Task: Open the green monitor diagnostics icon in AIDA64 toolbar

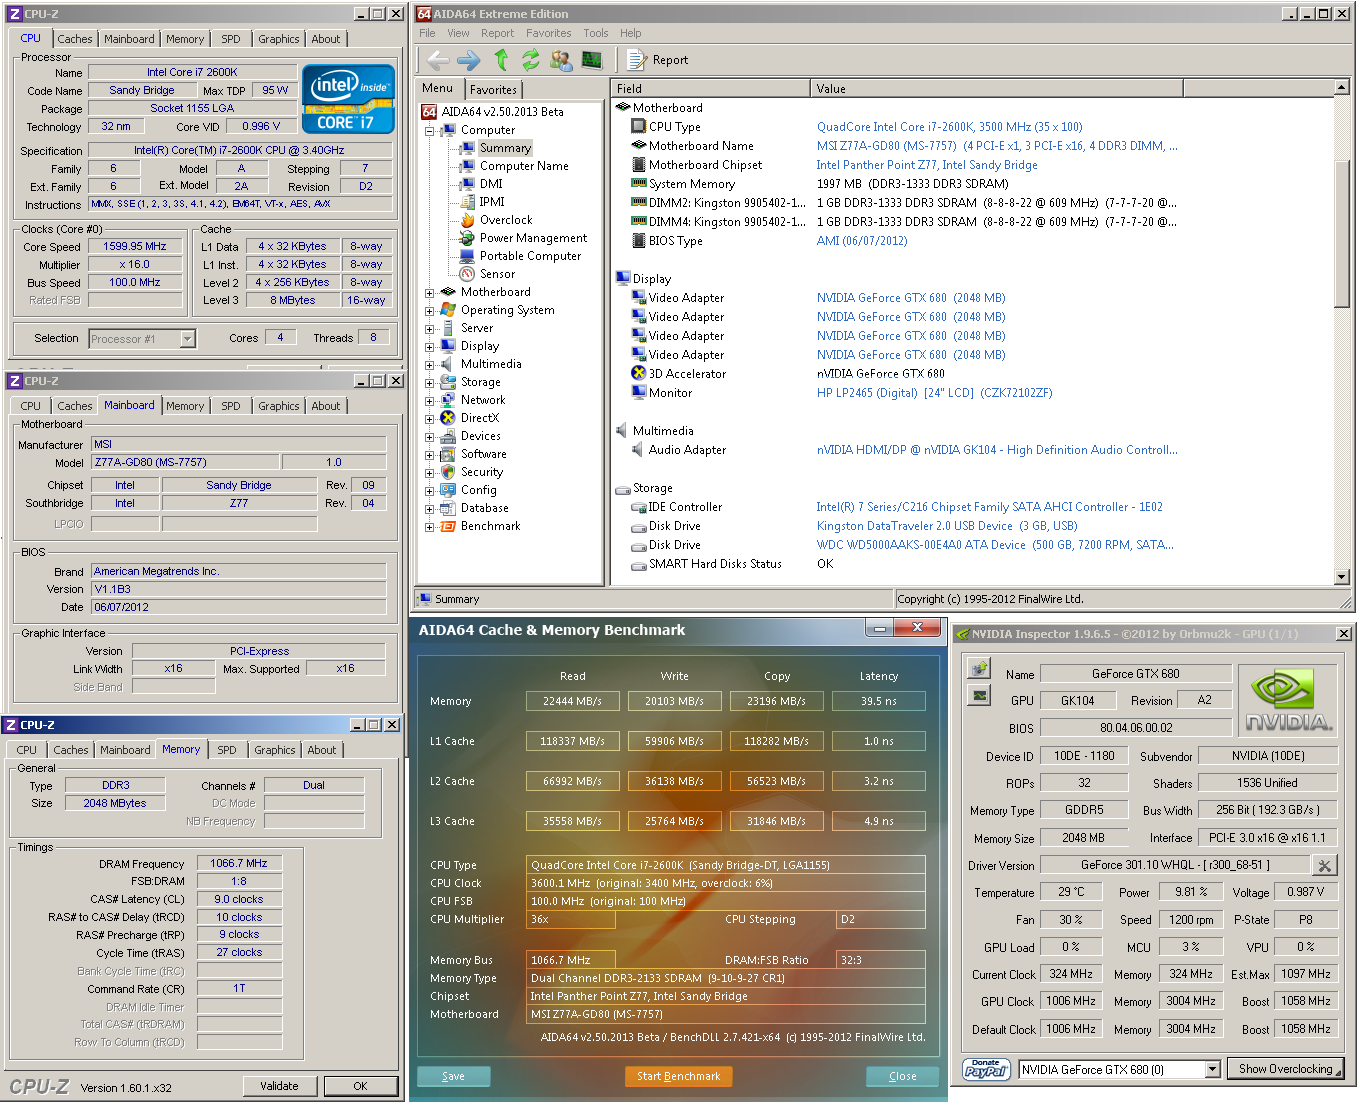Action: coord(592,60)
